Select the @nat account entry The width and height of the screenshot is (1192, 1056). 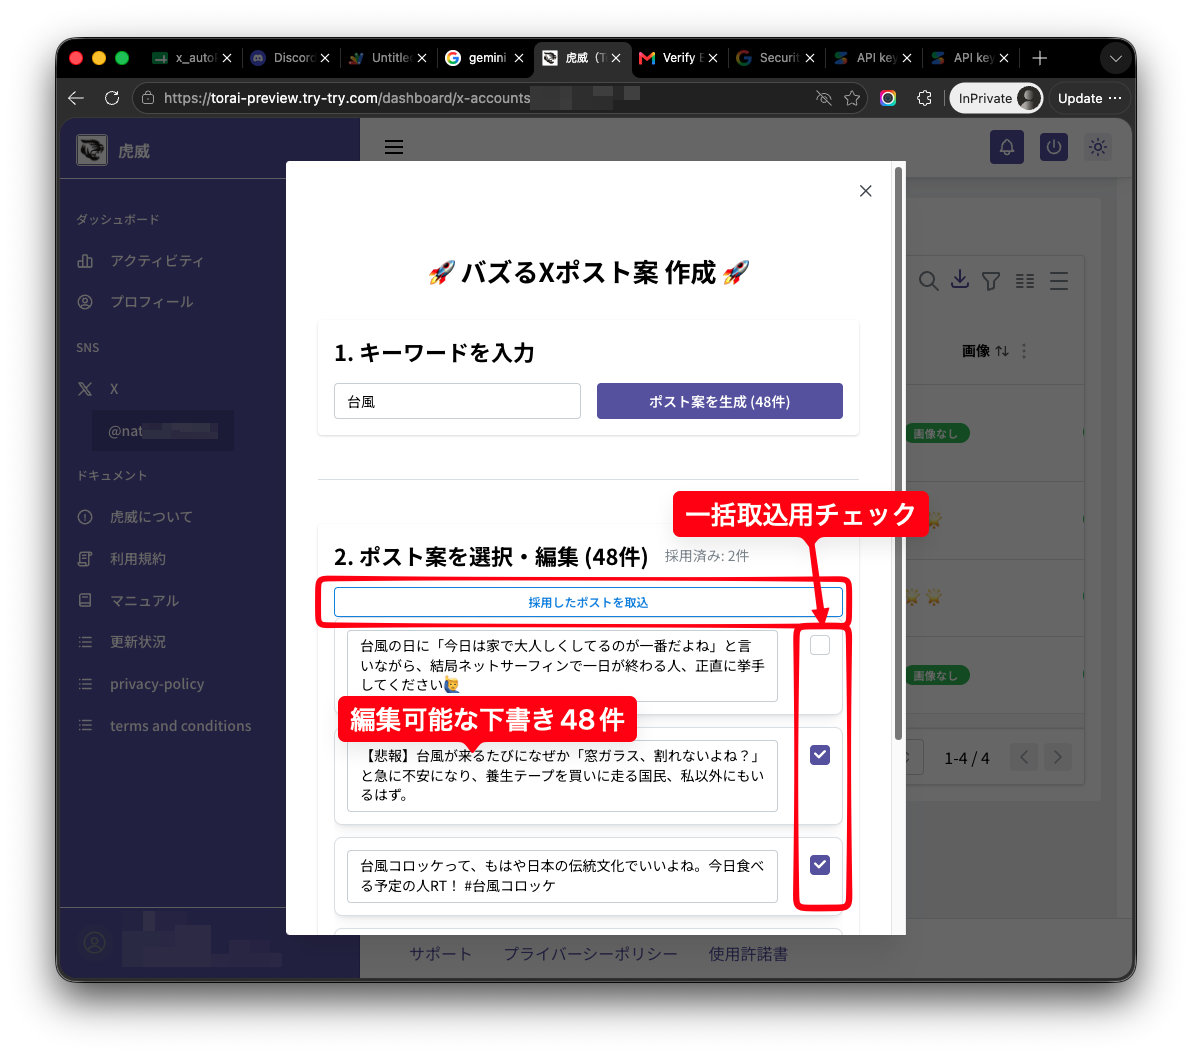(x=163, y=431)
